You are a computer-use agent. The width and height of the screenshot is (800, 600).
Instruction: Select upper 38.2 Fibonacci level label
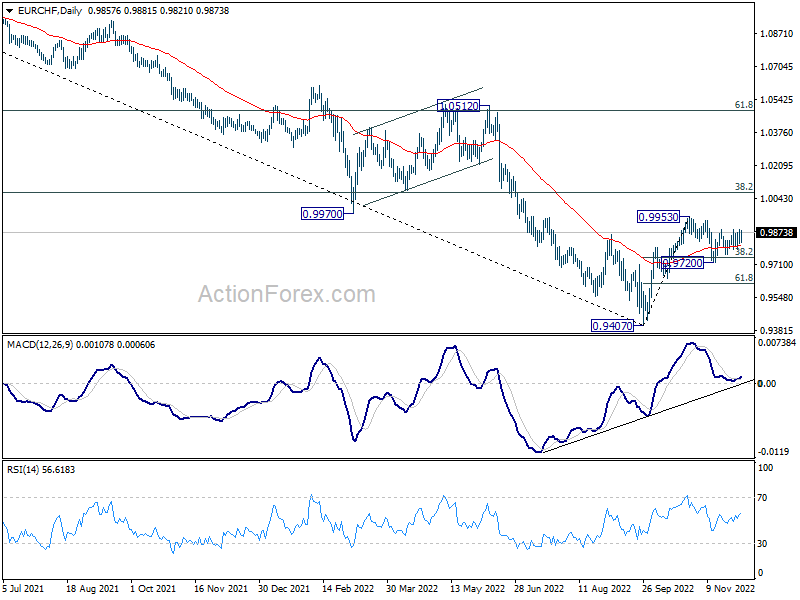743,187
